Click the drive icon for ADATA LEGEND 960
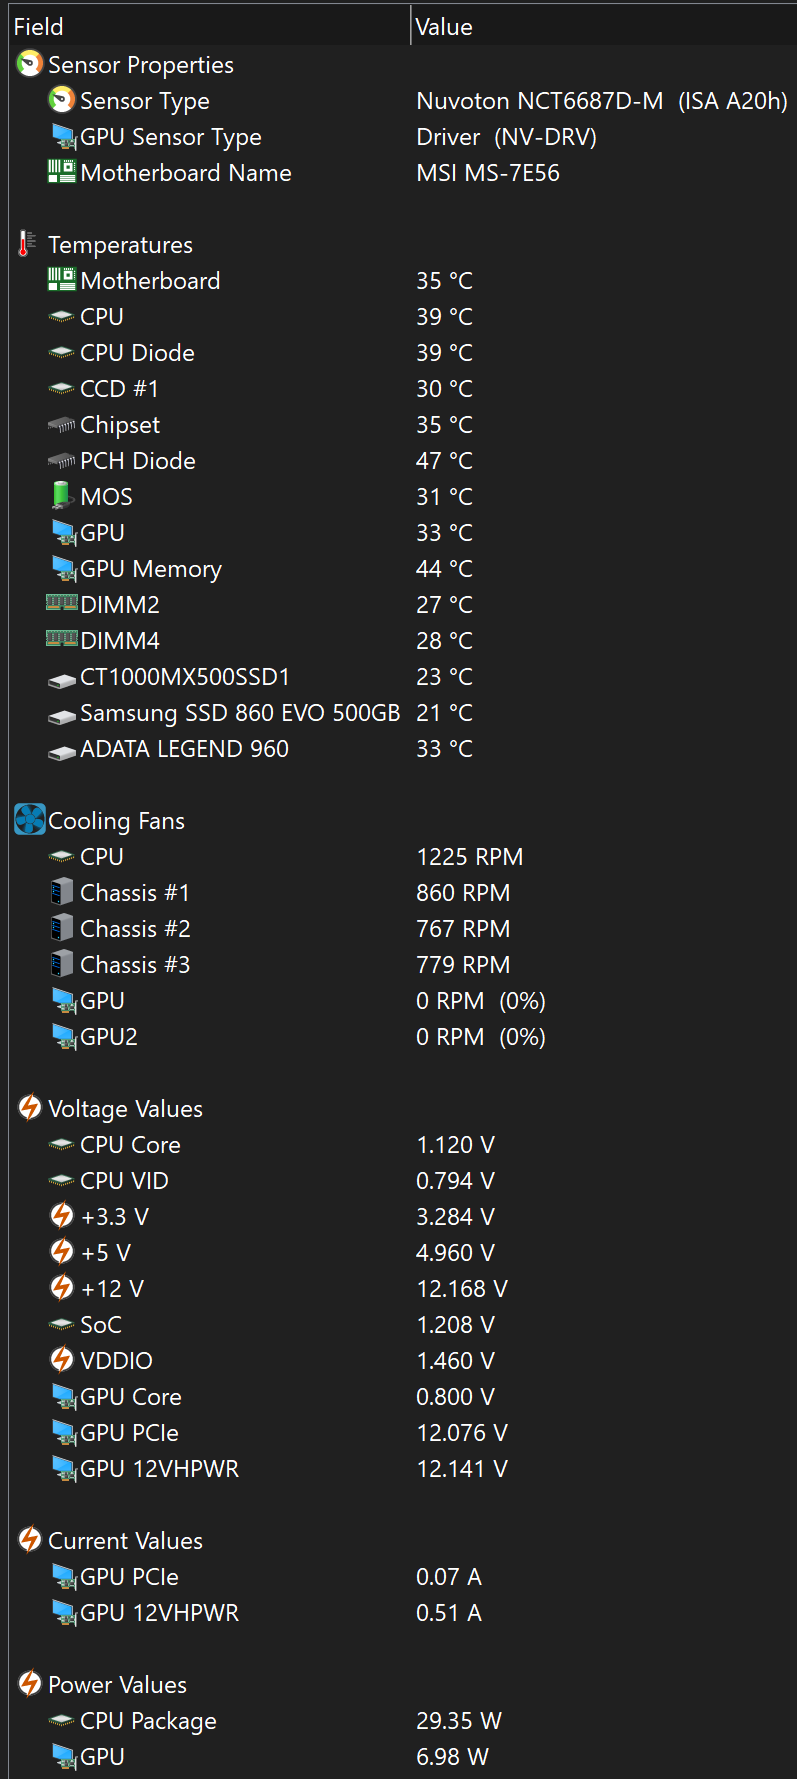Viewport: 797px width, 1779px height. click(x=62, y=751)
